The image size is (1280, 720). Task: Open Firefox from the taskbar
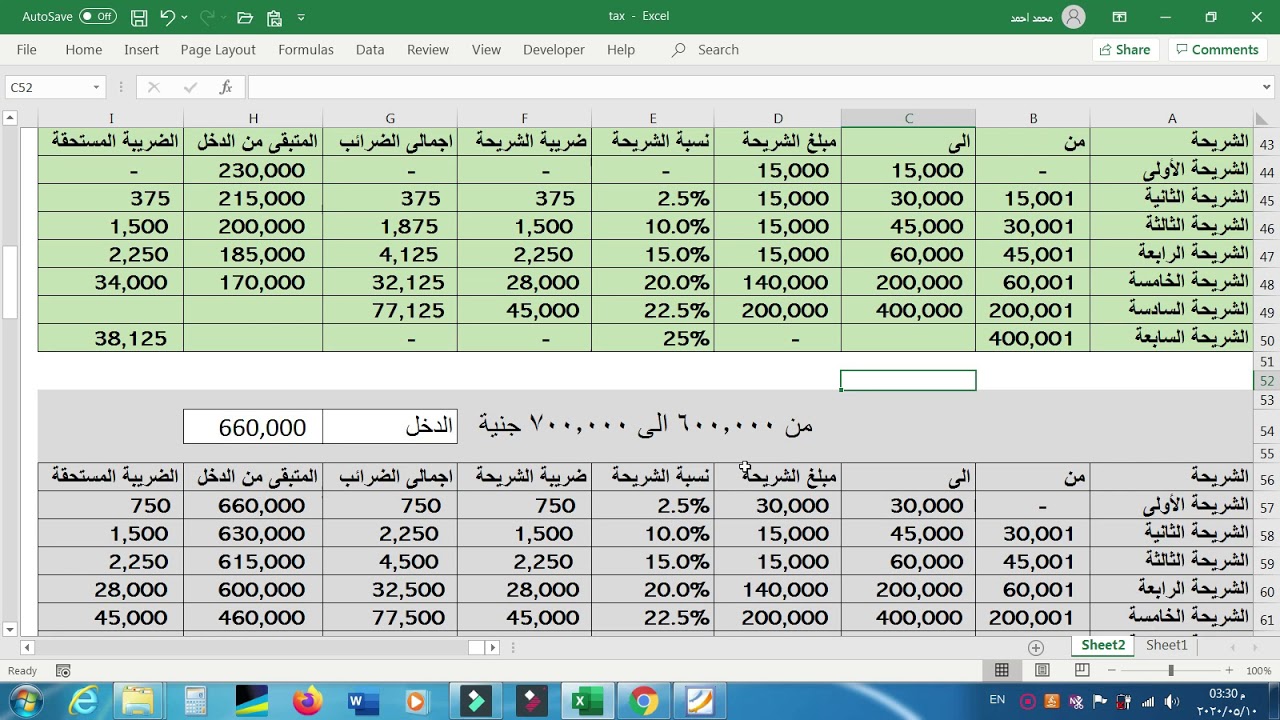307,701
